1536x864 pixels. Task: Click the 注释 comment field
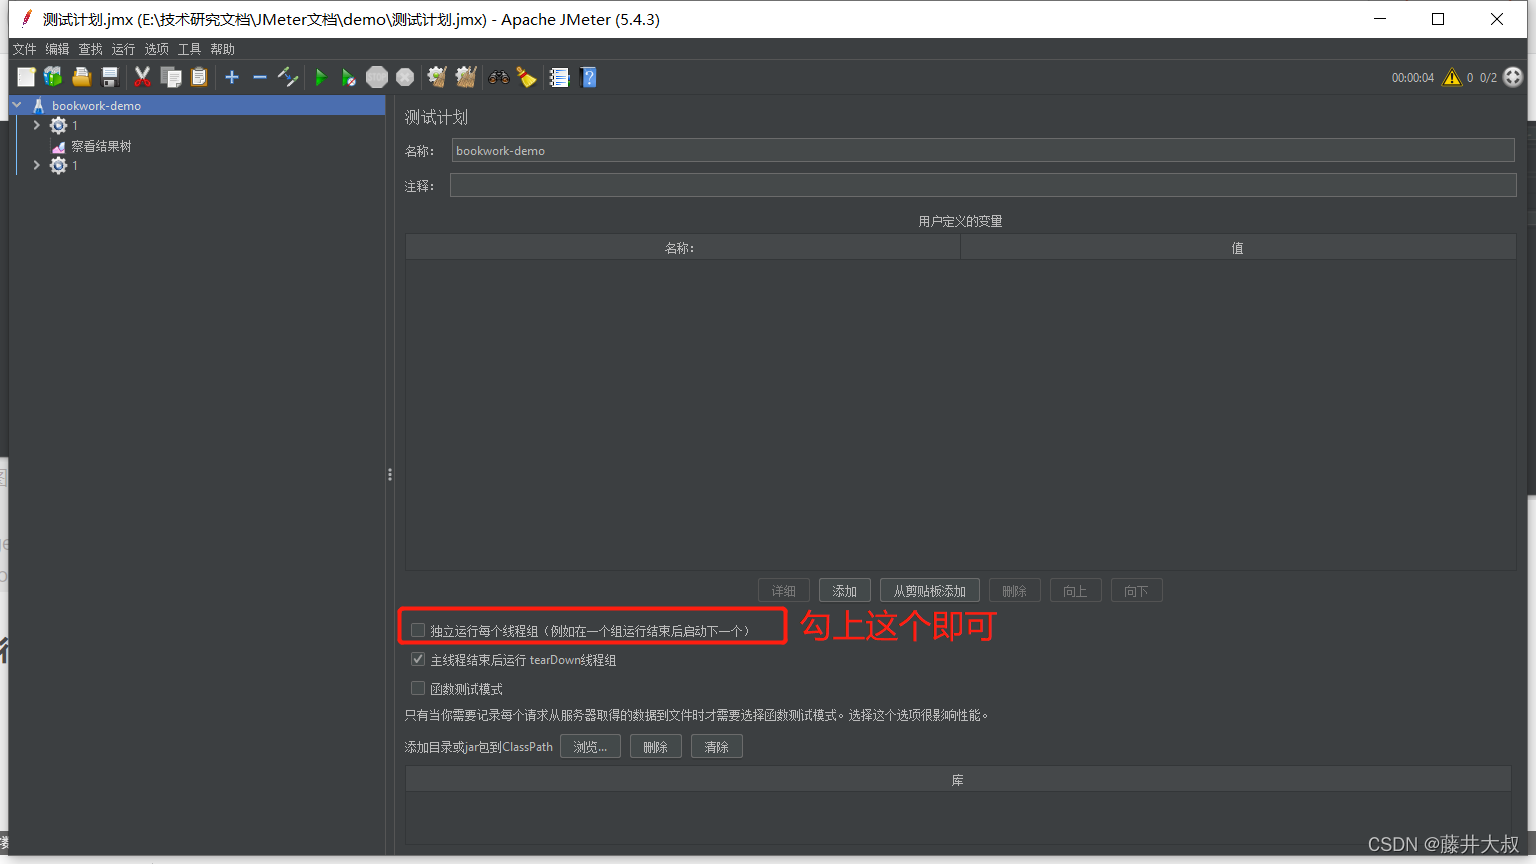click(983, 185)
